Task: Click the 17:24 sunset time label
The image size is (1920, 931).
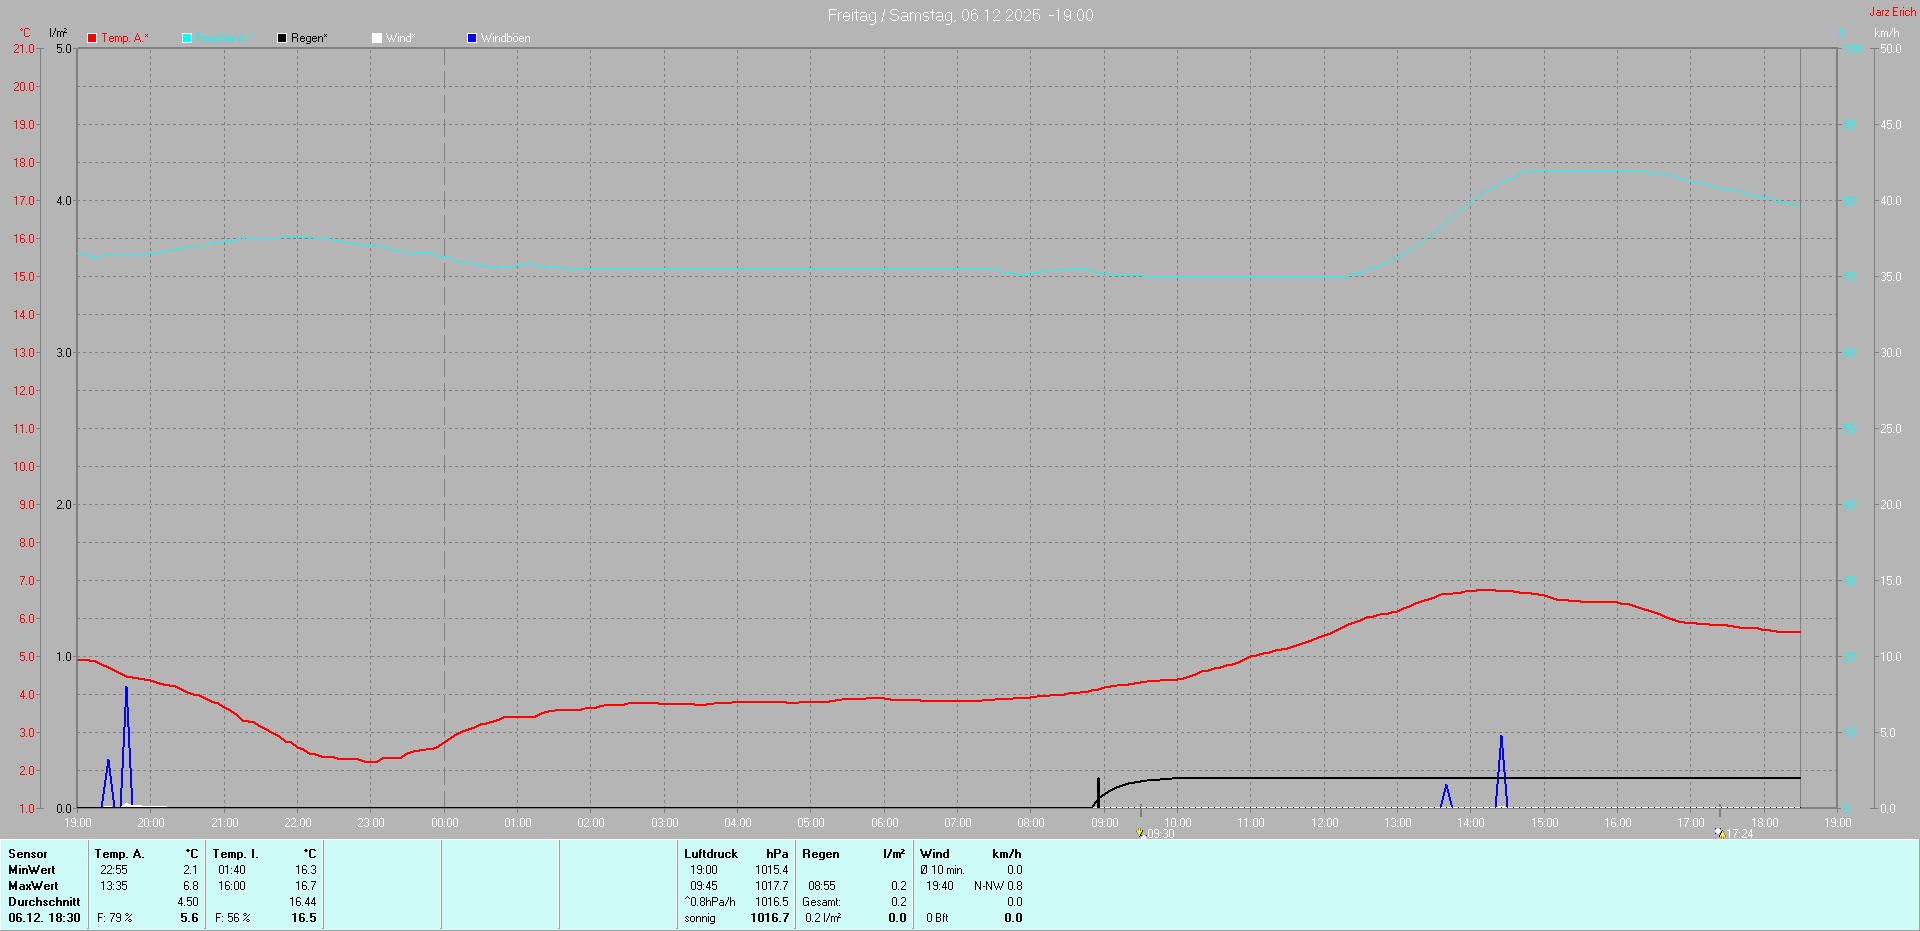Action: coord(1739,834)
